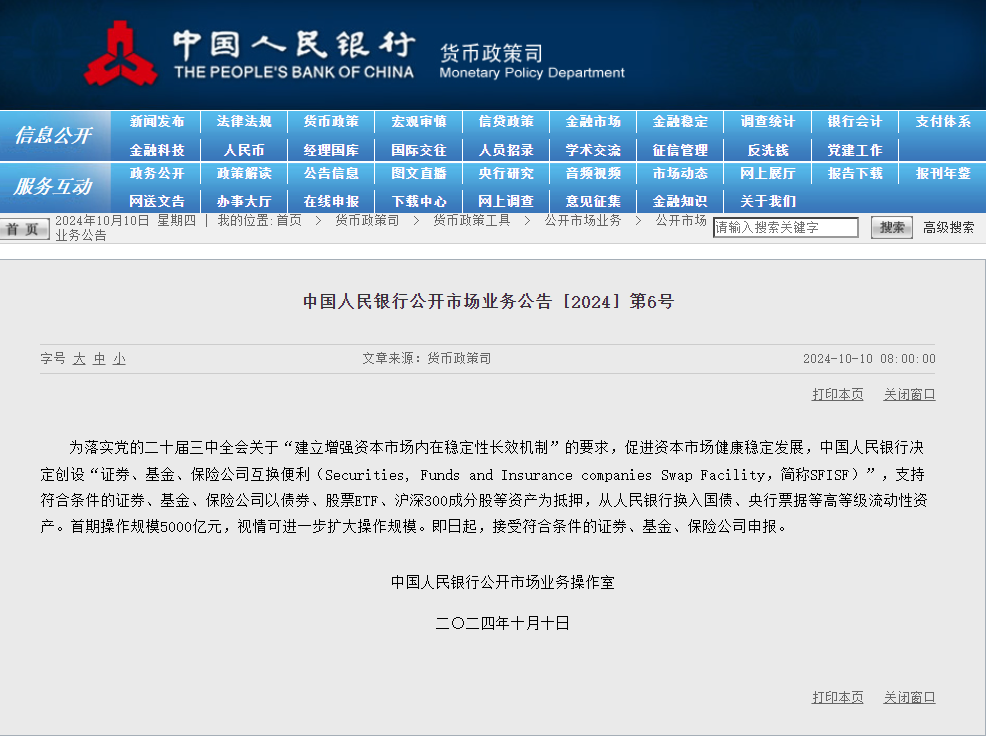This screenshot has height=740, width=987.
Task: Open 关于我们 about page
Action: point(768,201)
